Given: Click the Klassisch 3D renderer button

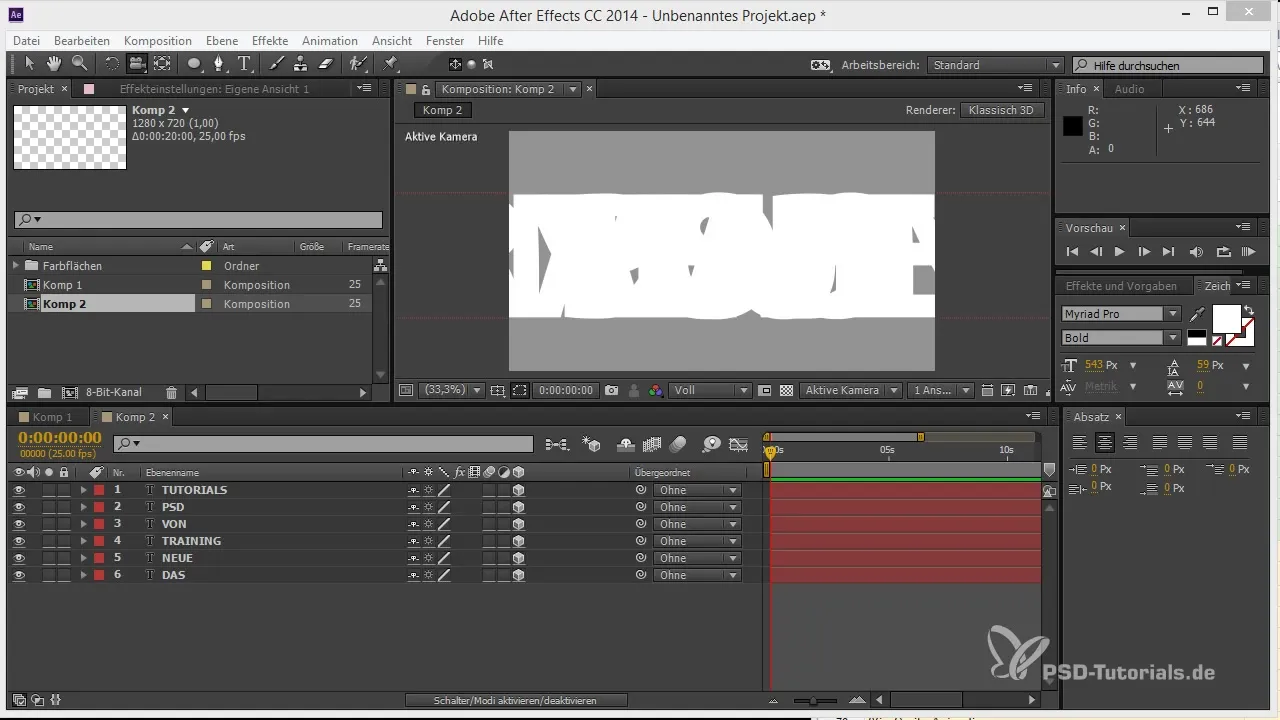Looking at the screenshot, I should coord(1002,110).
